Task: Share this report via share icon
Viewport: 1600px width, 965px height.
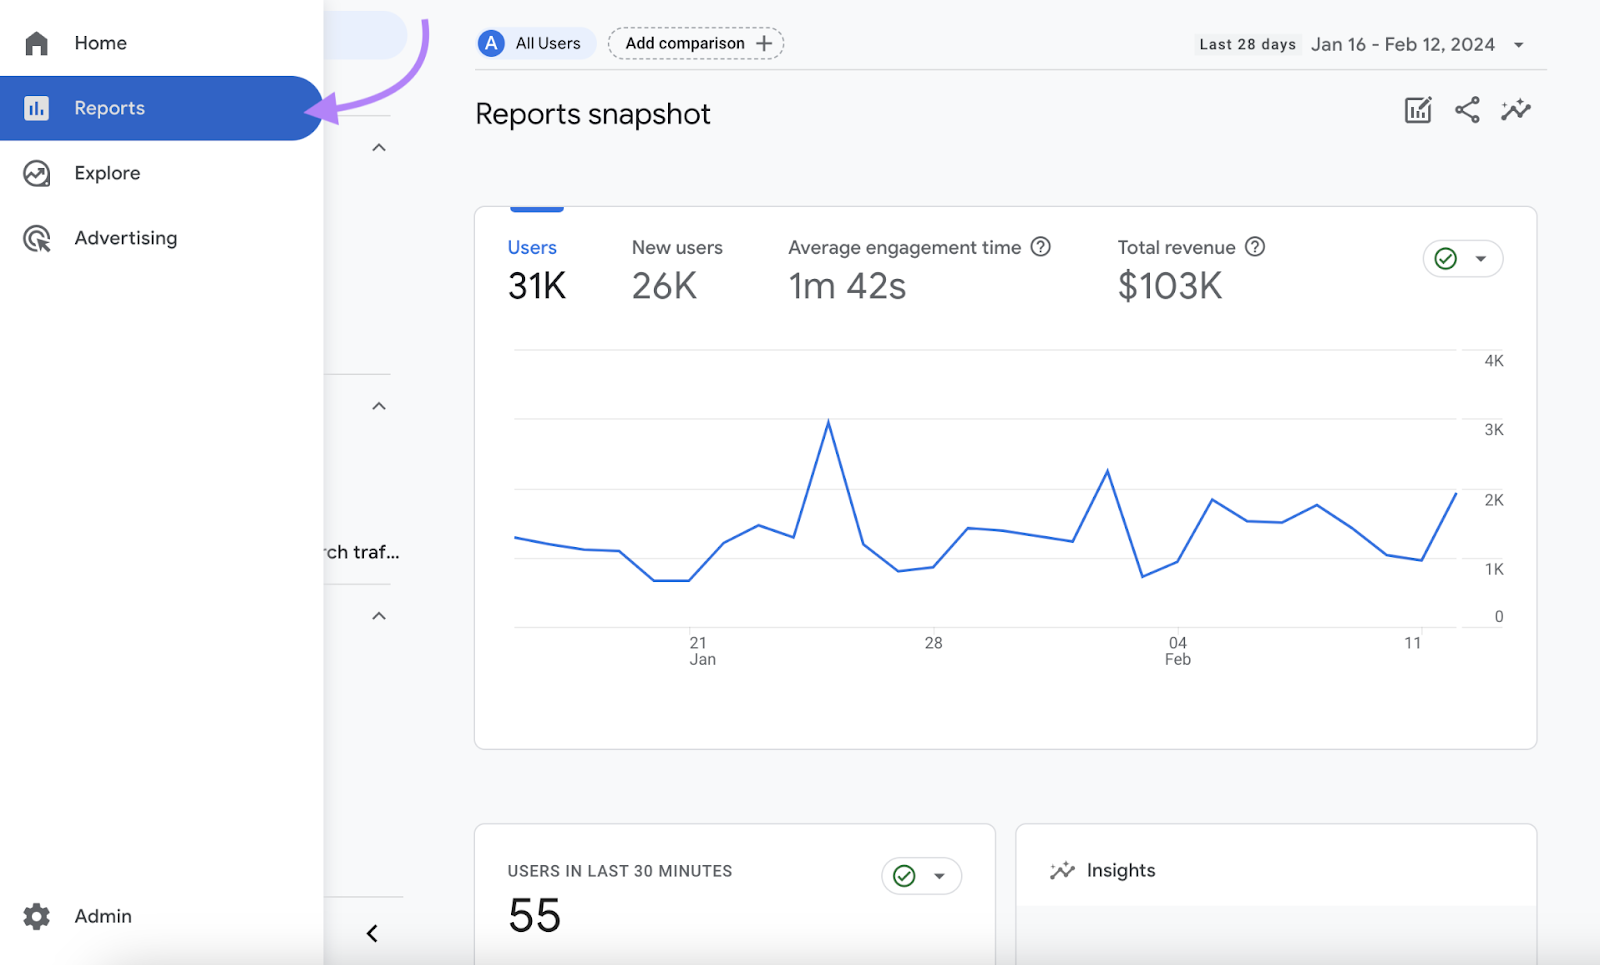Action: point(1467,110)
